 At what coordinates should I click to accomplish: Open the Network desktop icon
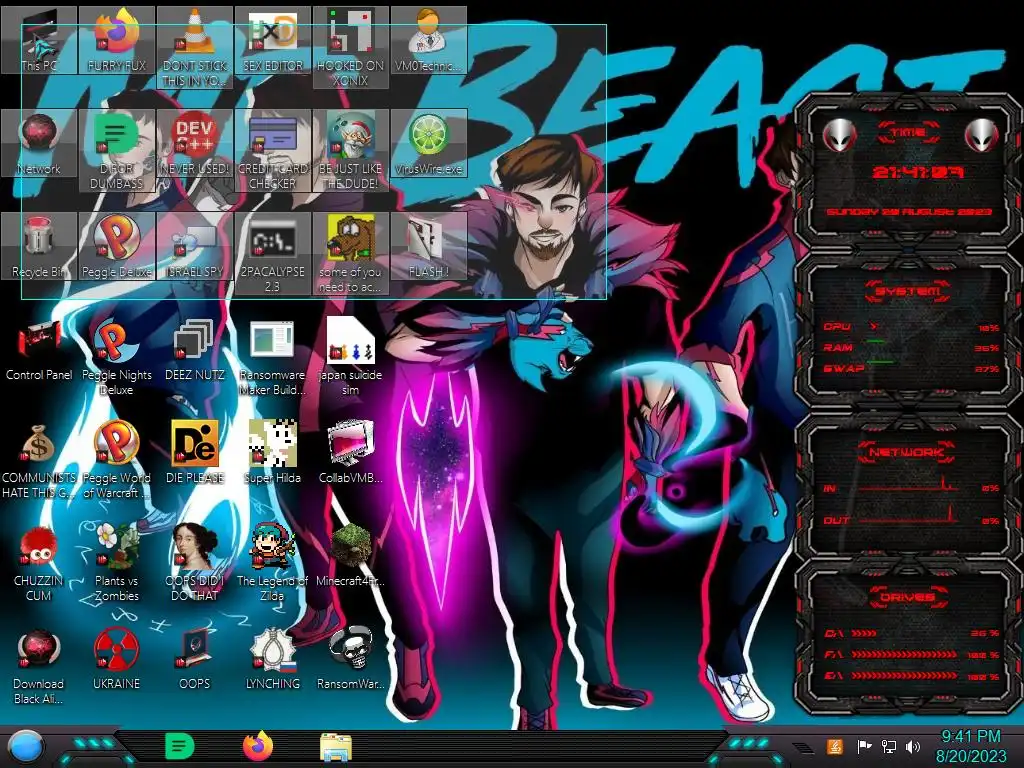(x=39, y=144)
